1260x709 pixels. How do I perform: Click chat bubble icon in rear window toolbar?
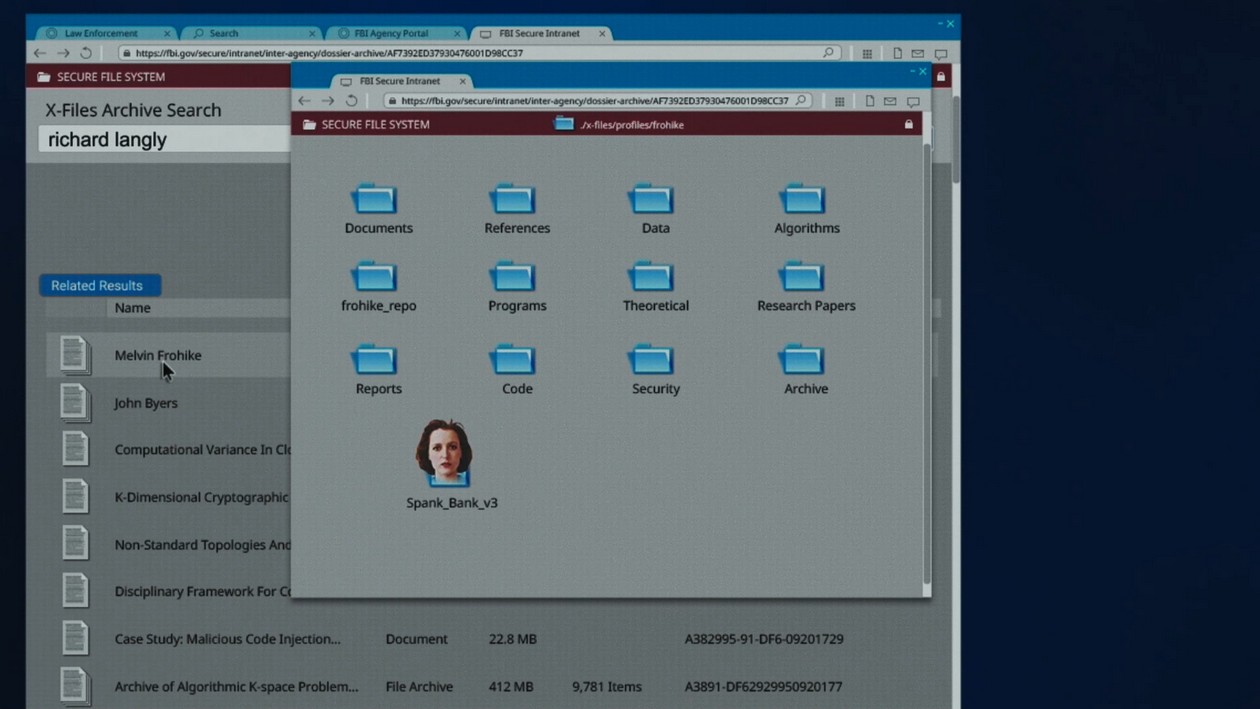pyautogui.click(x=941, y=54)
